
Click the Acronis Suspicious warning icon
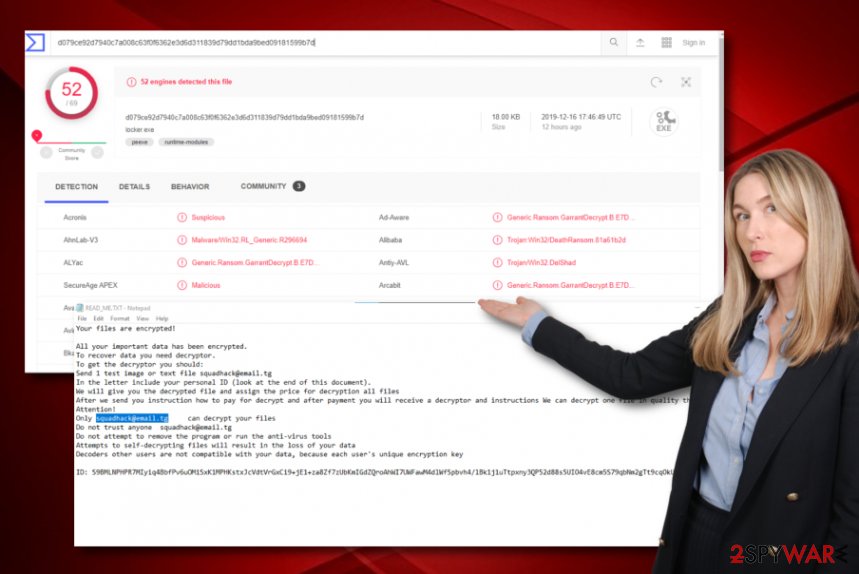(x=182, y=217)
